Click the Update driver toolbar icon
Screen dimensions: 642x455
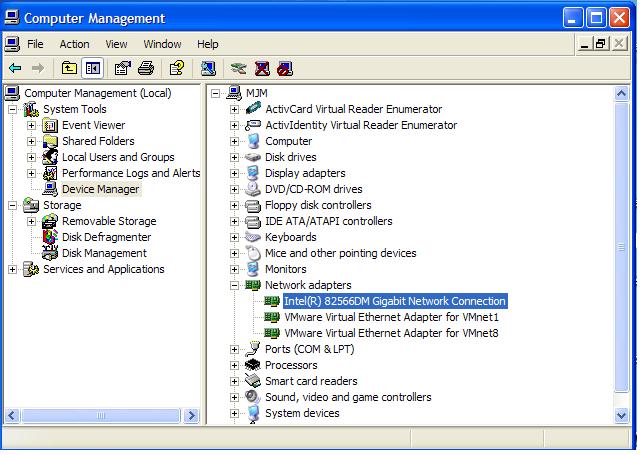pos(239,68)
